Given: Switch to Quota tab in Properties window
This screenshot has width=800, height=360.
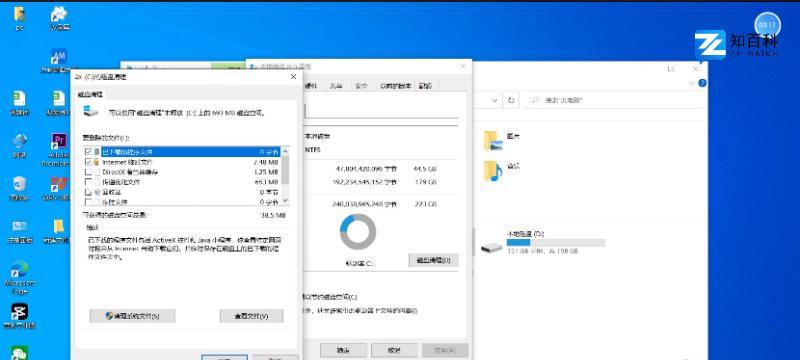Looking at the screenshot, I should pyautogui.click(x=425, y=86).
